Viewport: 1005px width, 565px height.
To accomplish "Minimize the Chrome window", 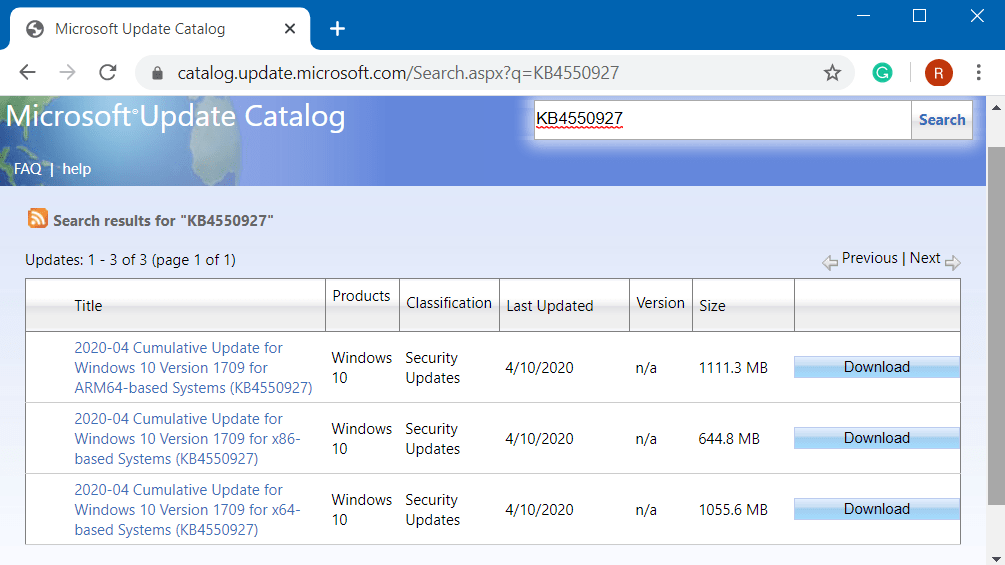I will pos(863,16).
